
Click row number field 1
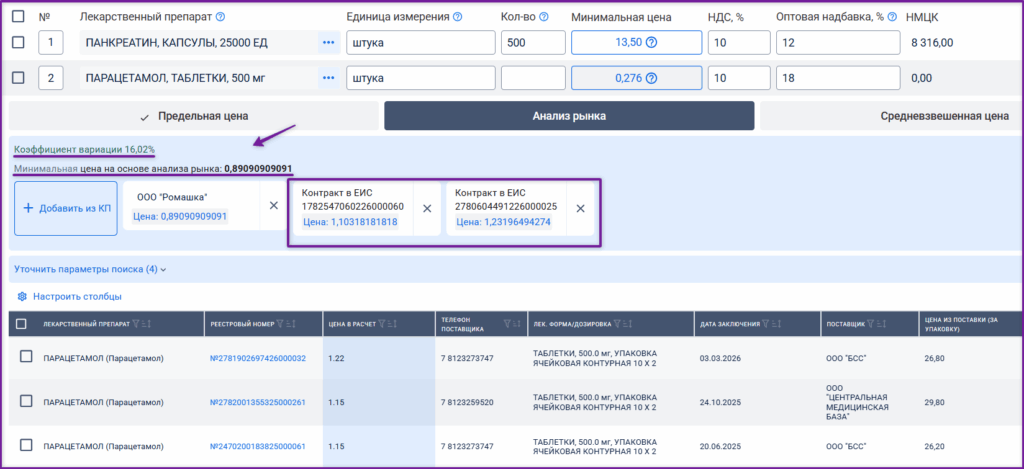tap(51, 43)
